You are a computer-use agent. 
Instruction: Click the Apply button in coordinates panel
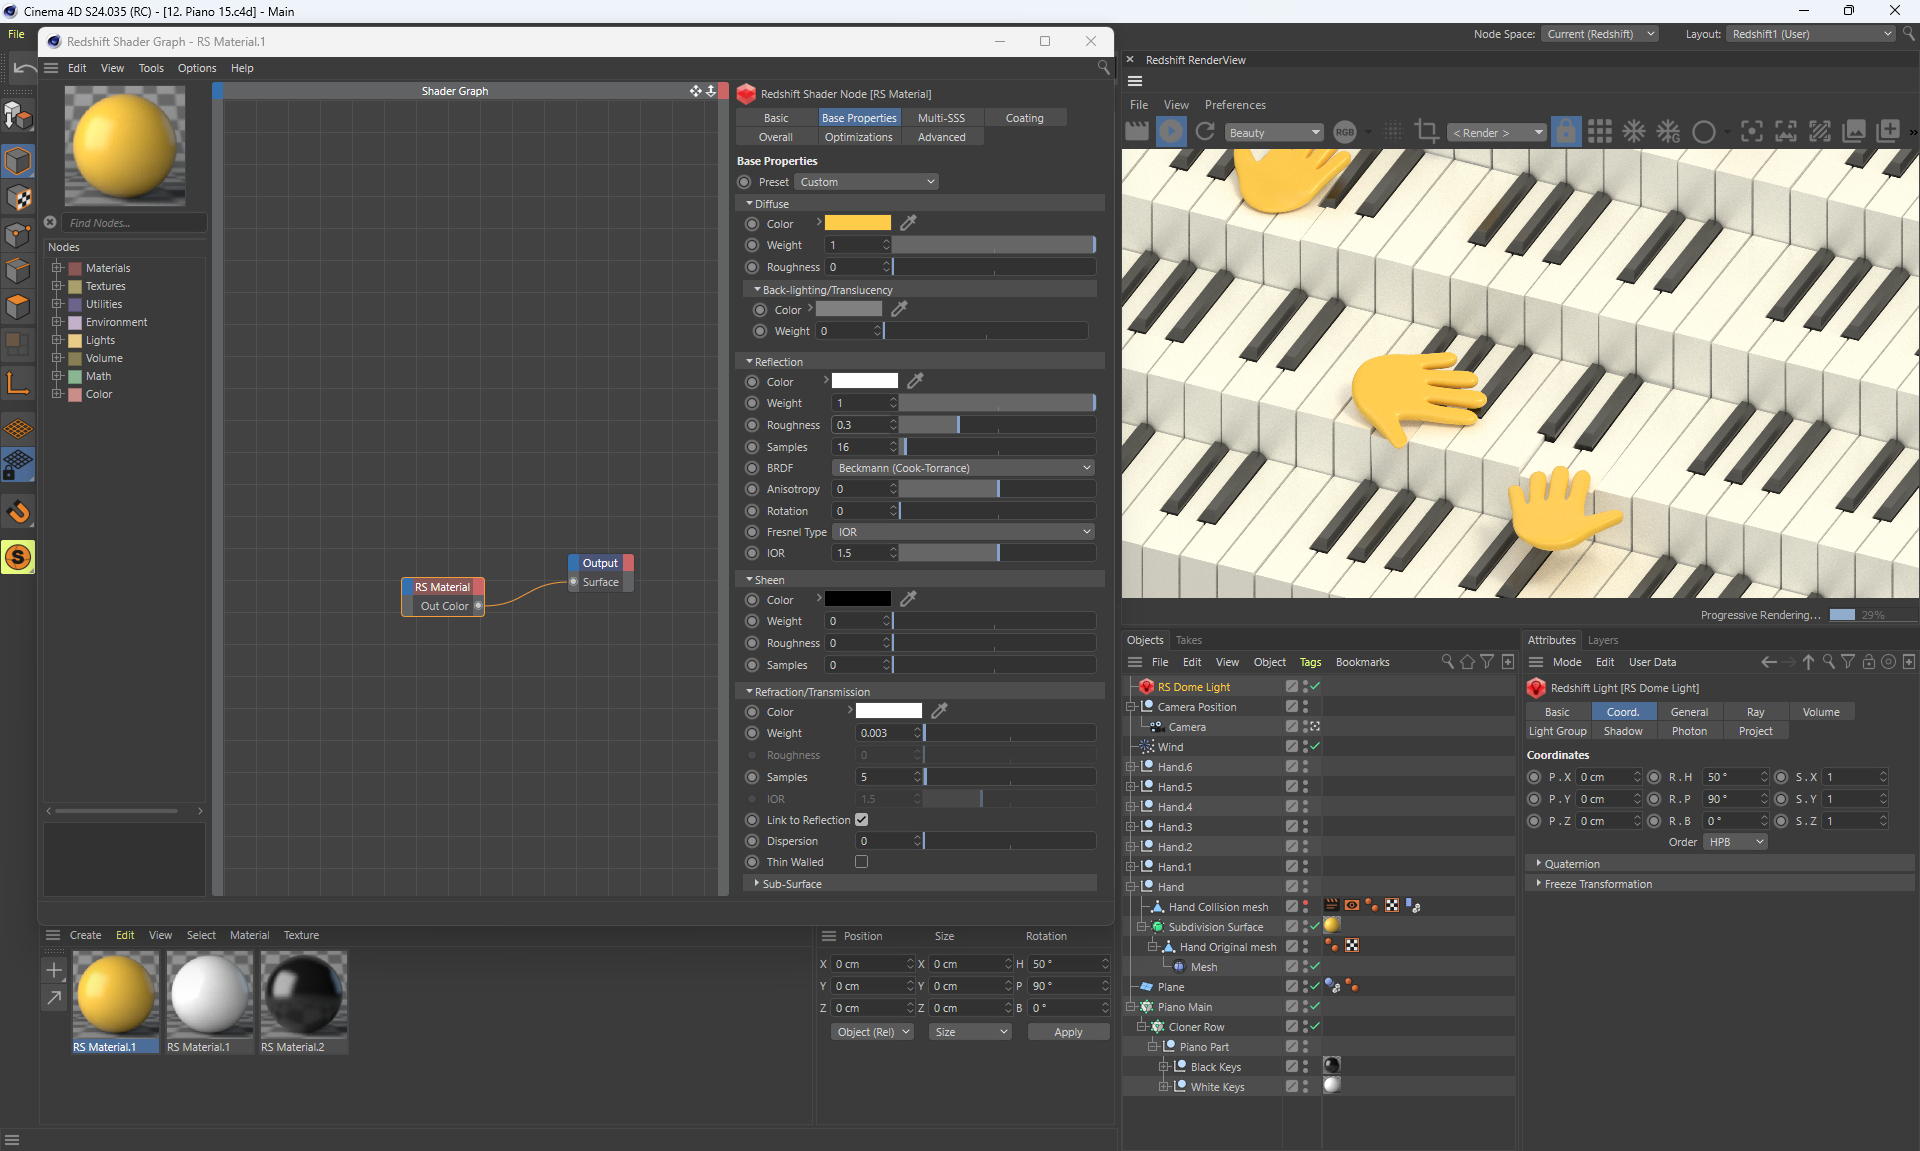coord(1068,1032)
